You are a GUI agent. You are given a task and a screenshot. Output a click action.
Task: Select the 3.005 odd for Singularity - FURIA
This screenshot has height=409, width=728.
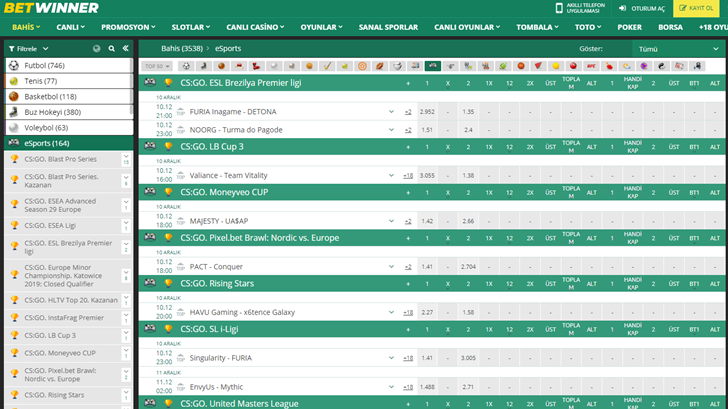coord(468,358)
